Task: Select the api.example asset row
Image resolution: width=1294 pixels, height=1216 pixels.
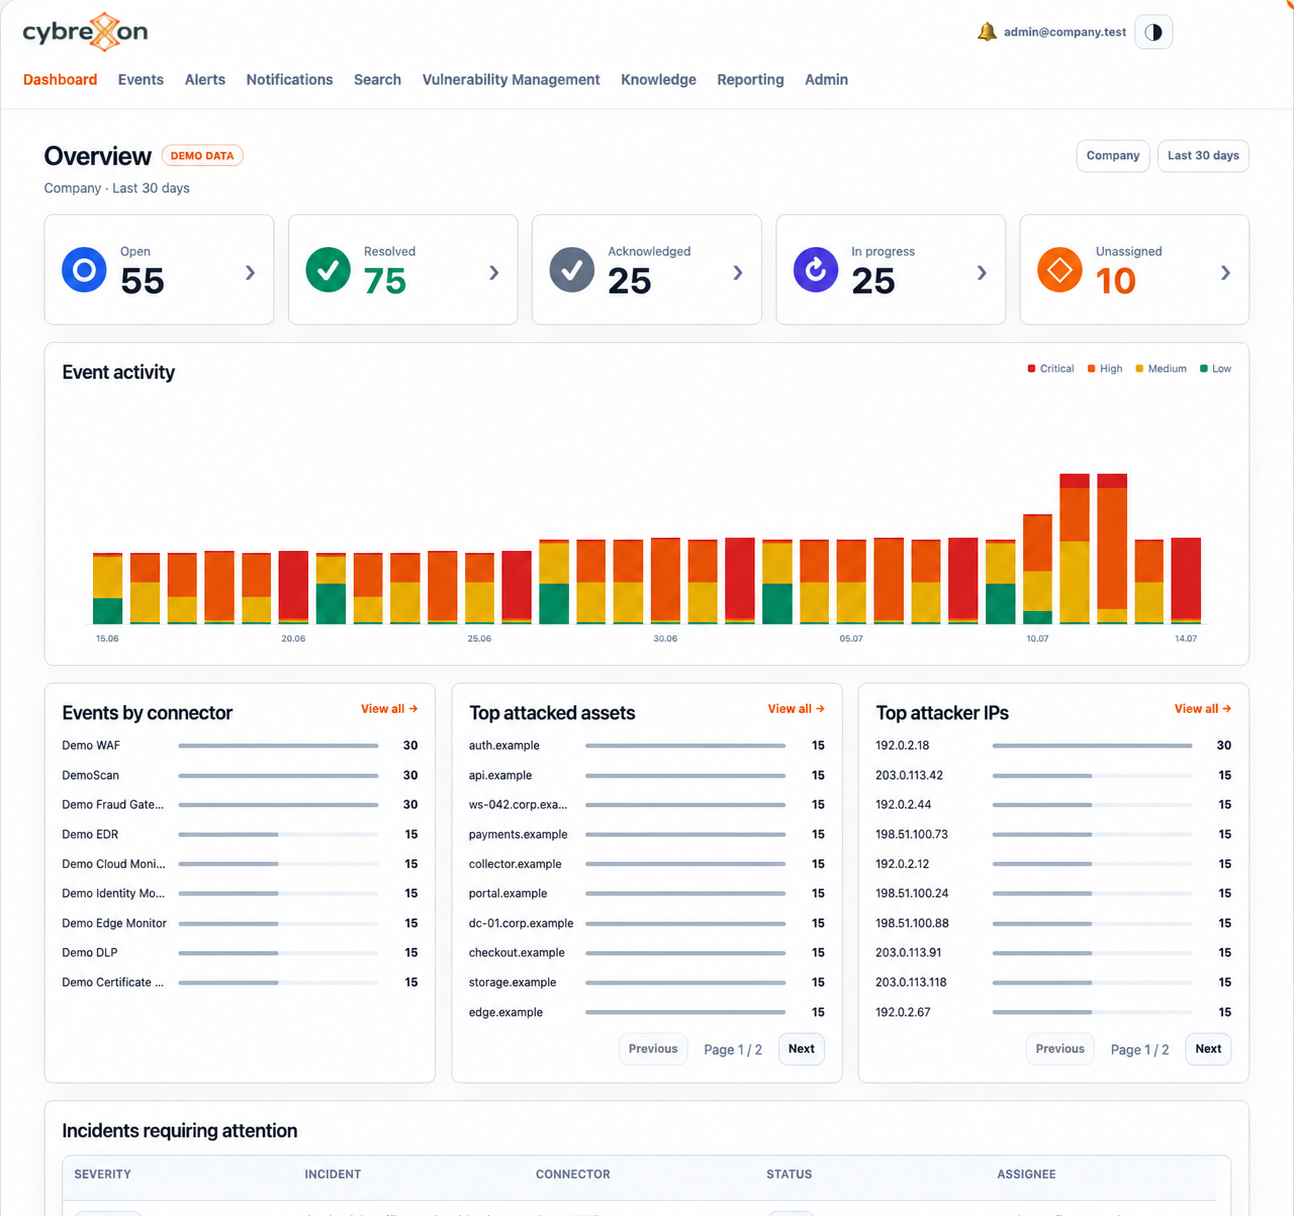Action: [647, 775]
